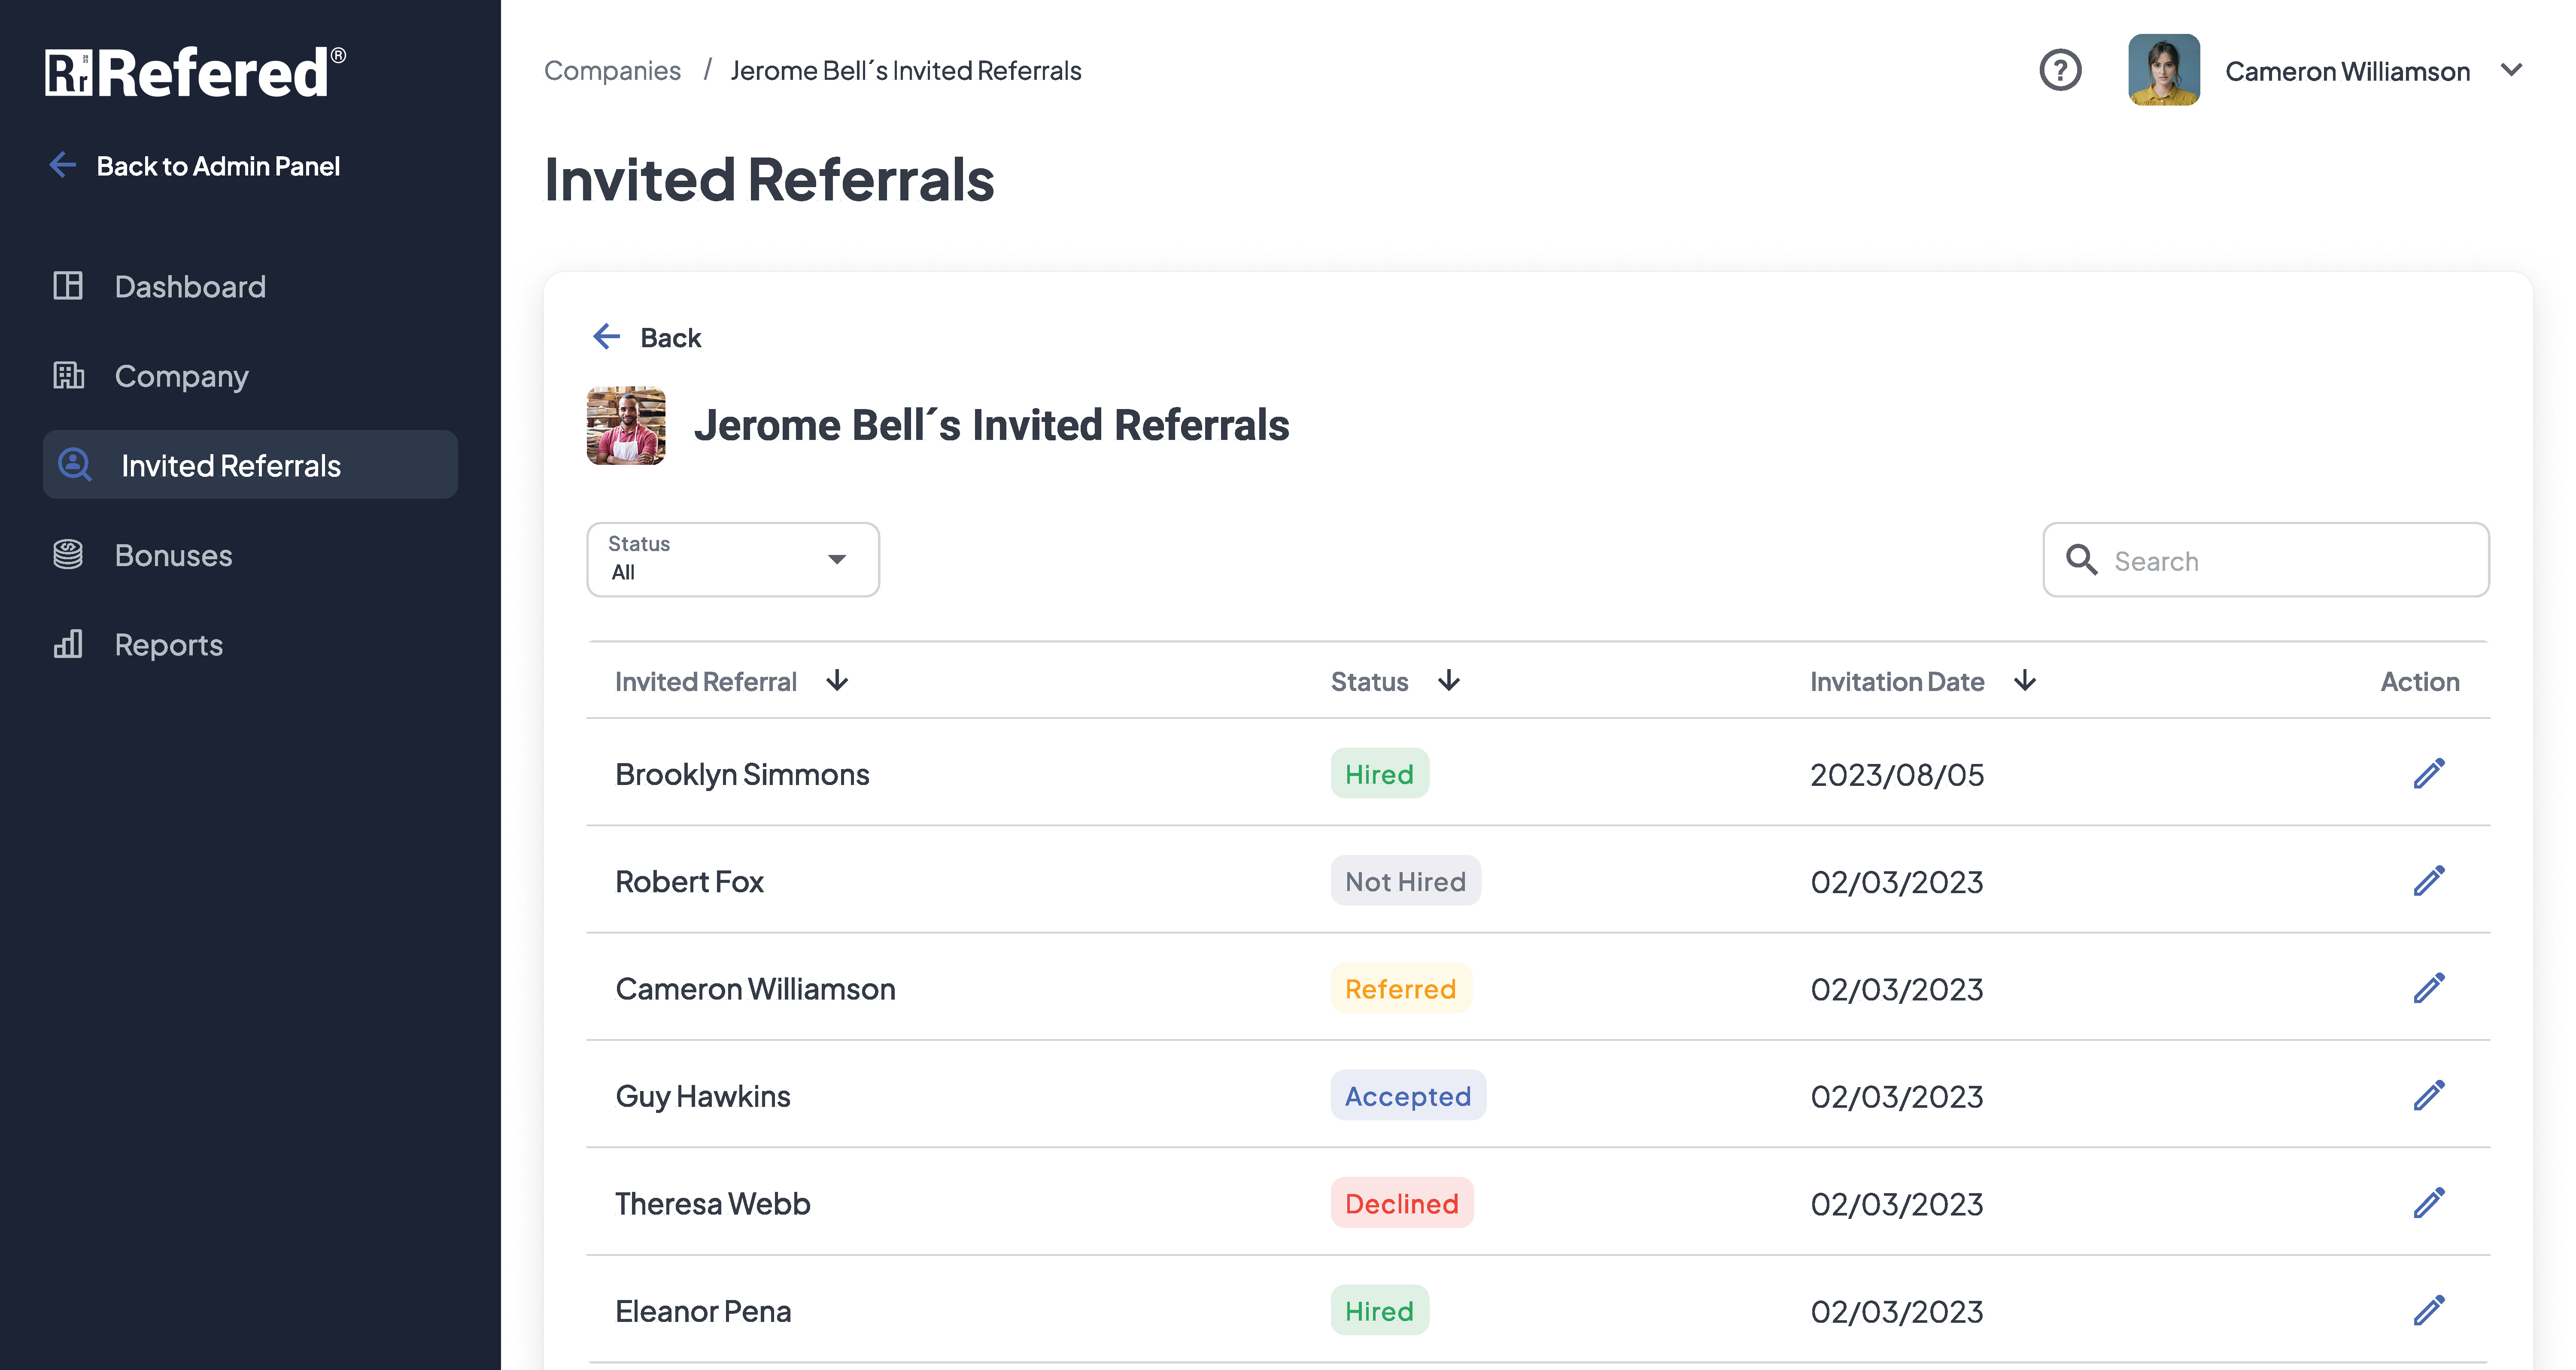
Task: Click the help question mark icon
Action: click(x=2060, y=71)
